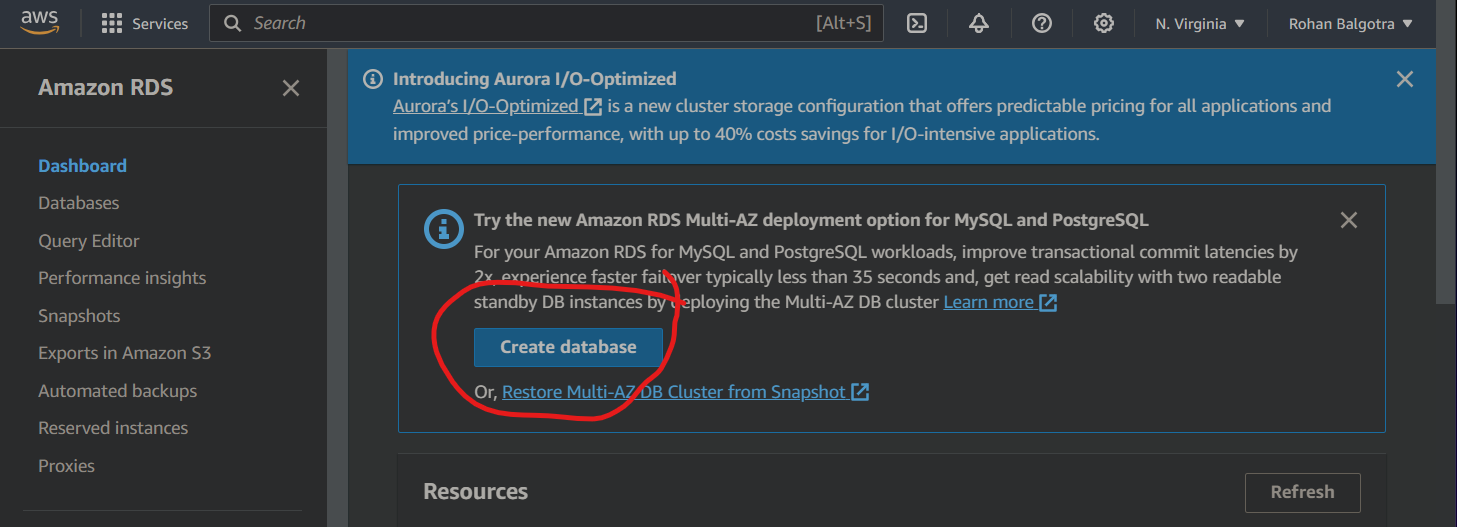Click the Amazon RDS sidebar title
This screenshot has width=1457, height=527.
[x=105, y=88]
